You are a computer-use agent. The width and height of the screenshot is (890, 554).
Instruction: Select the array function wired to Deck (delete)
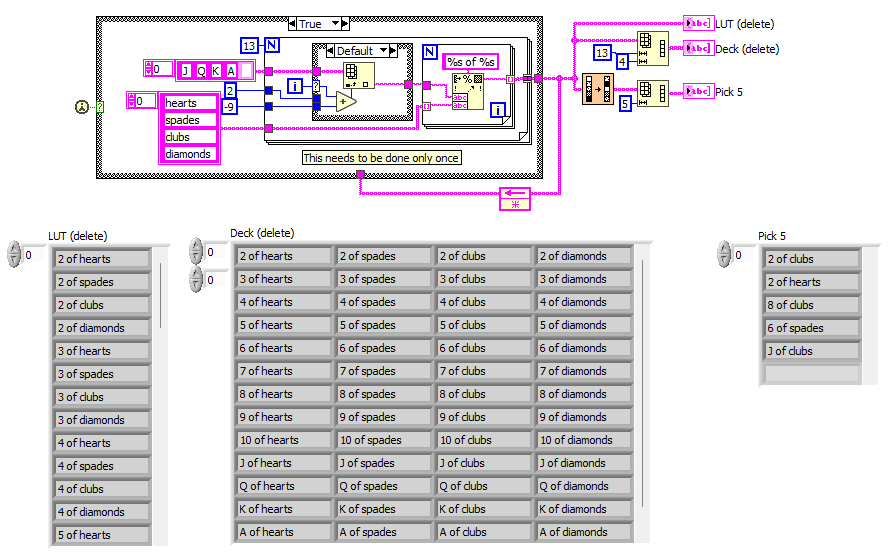653,49
